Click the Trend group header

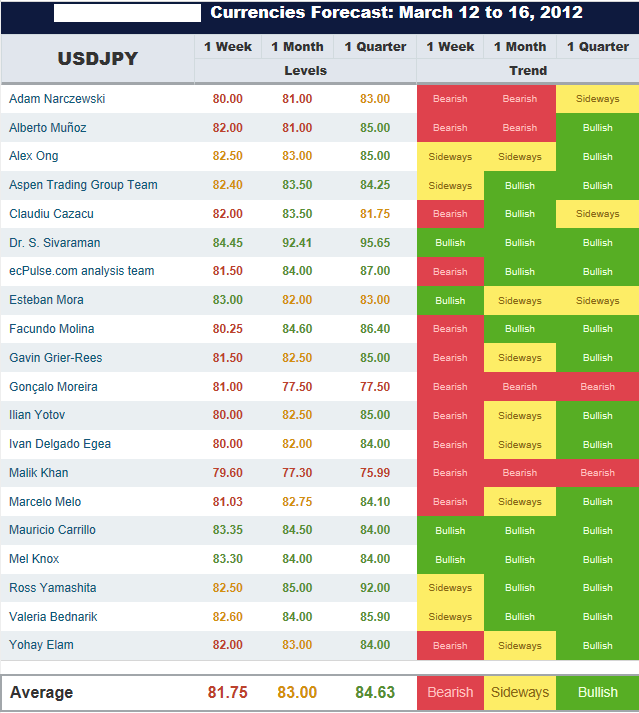tap(528, 71)
